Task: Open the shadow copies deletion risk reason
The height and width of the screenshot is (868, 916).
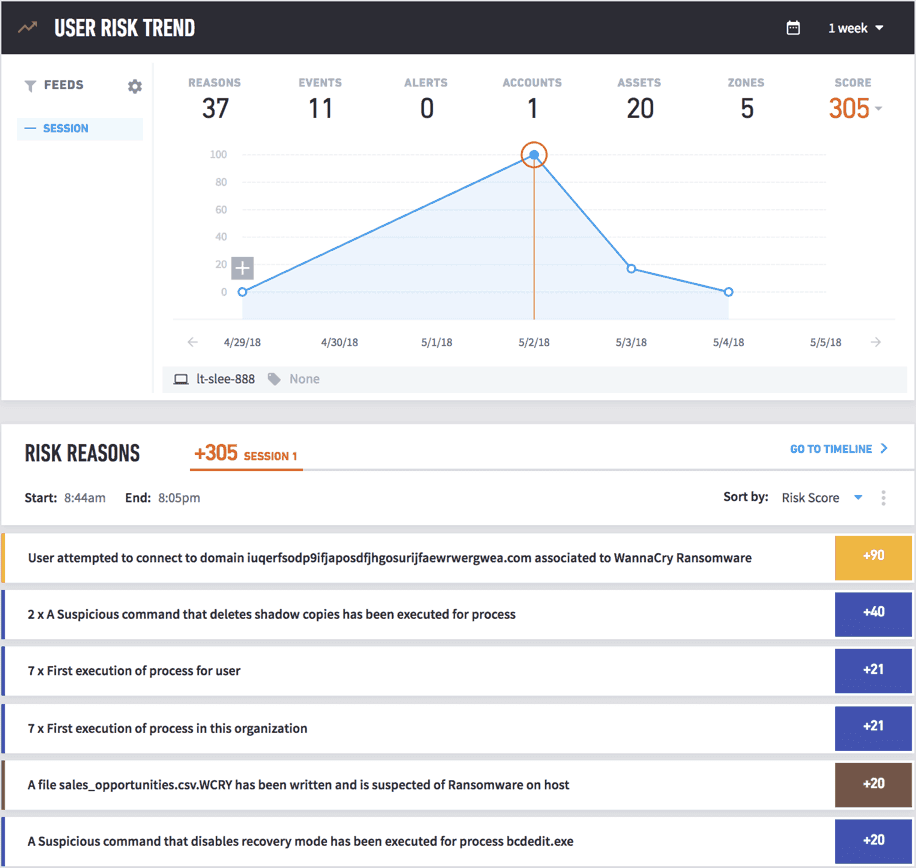Action: point(418,614)
